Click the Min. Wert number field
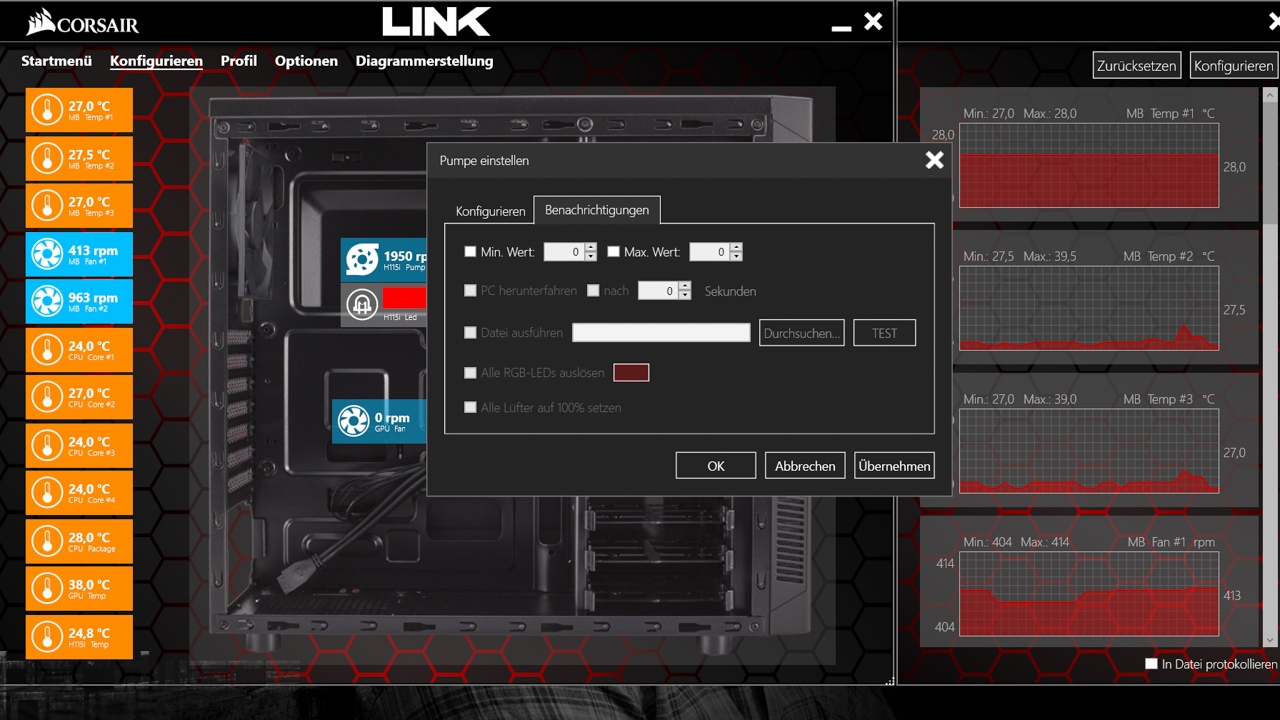Viewport: 1280px width, 720px height. (x=564, y=252)
